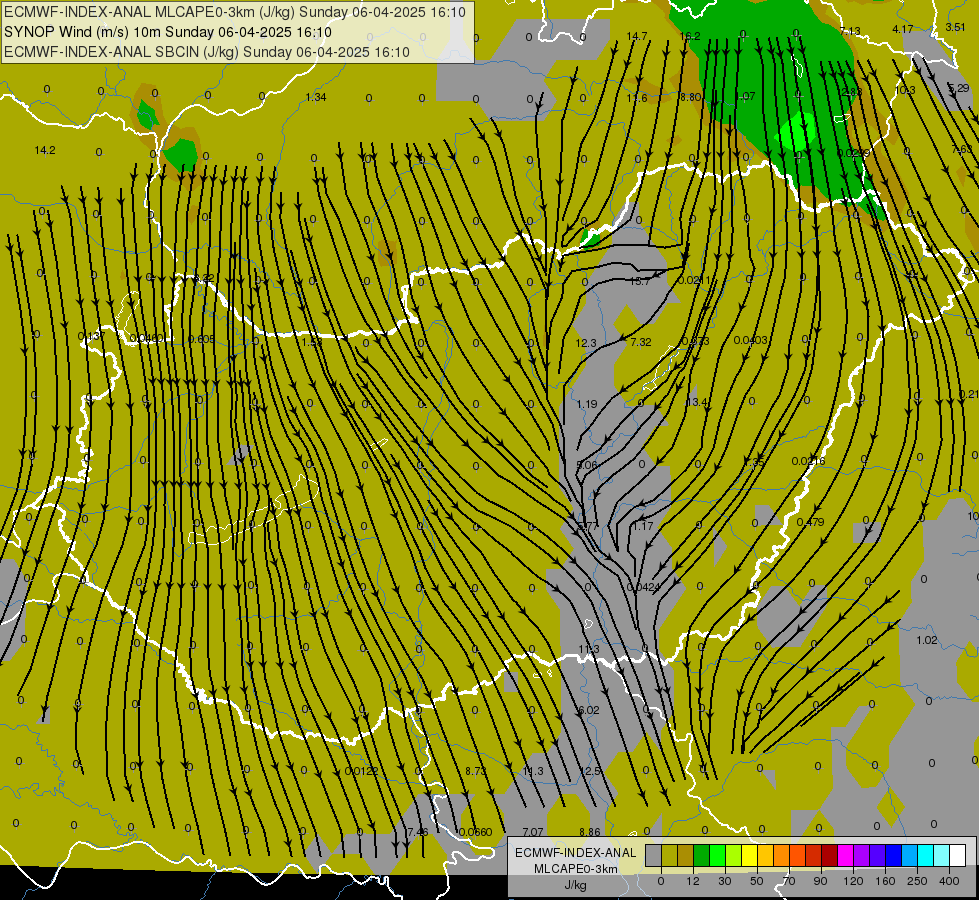Click the gray swatch in the MLCAPE legend
The height and width of the screenshot is (900, 979).
[653, 855]
